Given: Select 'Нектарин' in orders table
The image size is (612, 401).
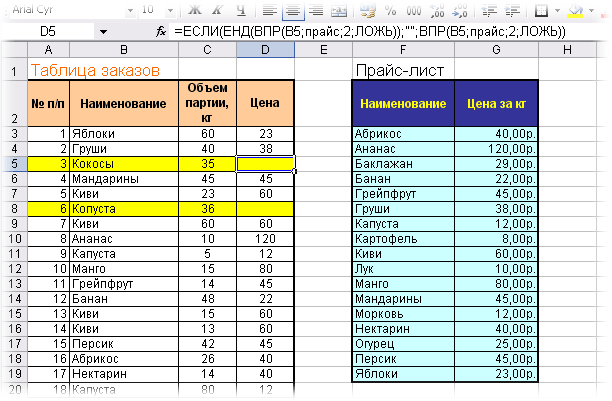Looking at the screenshot, I should click(x=124, y=374).
